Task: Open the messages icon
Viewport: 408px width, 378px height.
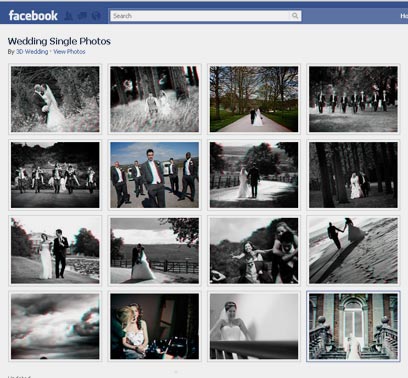Action: 82,16
